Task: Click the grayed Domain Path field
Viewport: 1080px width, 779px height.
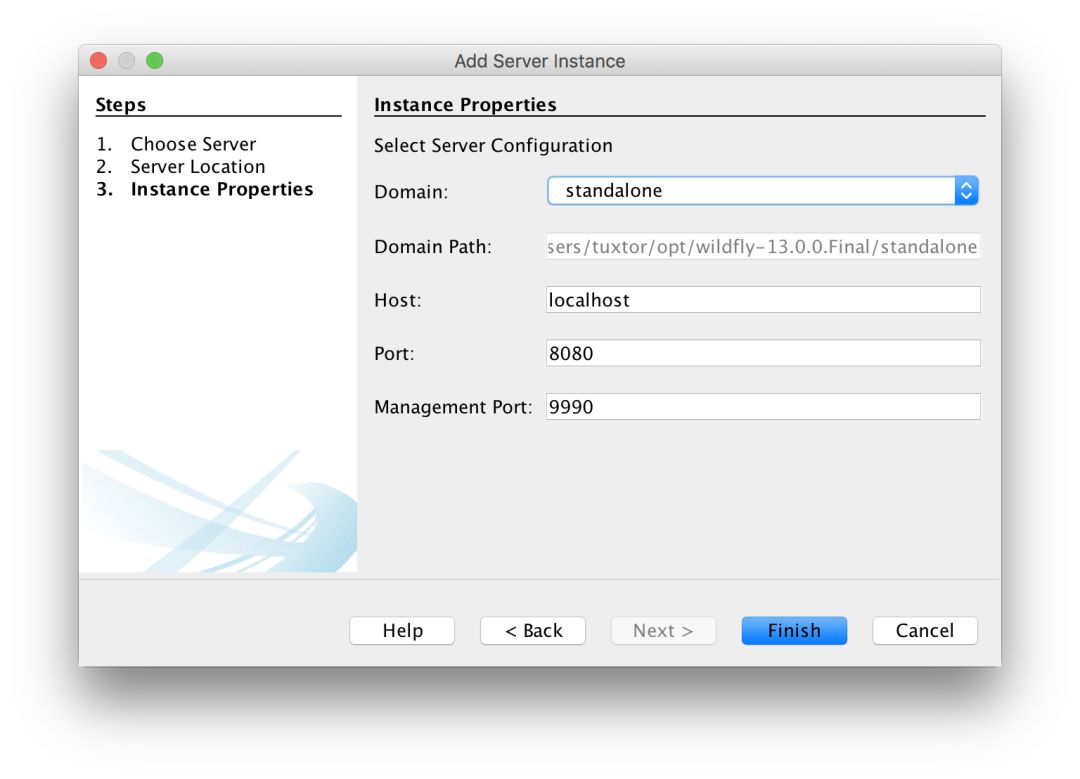Action: coord(763,246)
